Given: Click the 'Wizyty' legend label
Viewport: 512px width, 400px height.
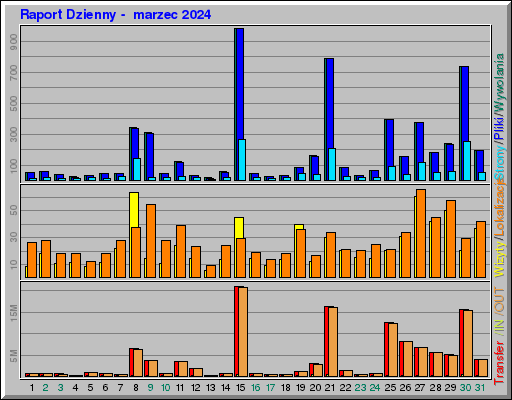Looking at the screenshot, I should click(x=499, y=258).
